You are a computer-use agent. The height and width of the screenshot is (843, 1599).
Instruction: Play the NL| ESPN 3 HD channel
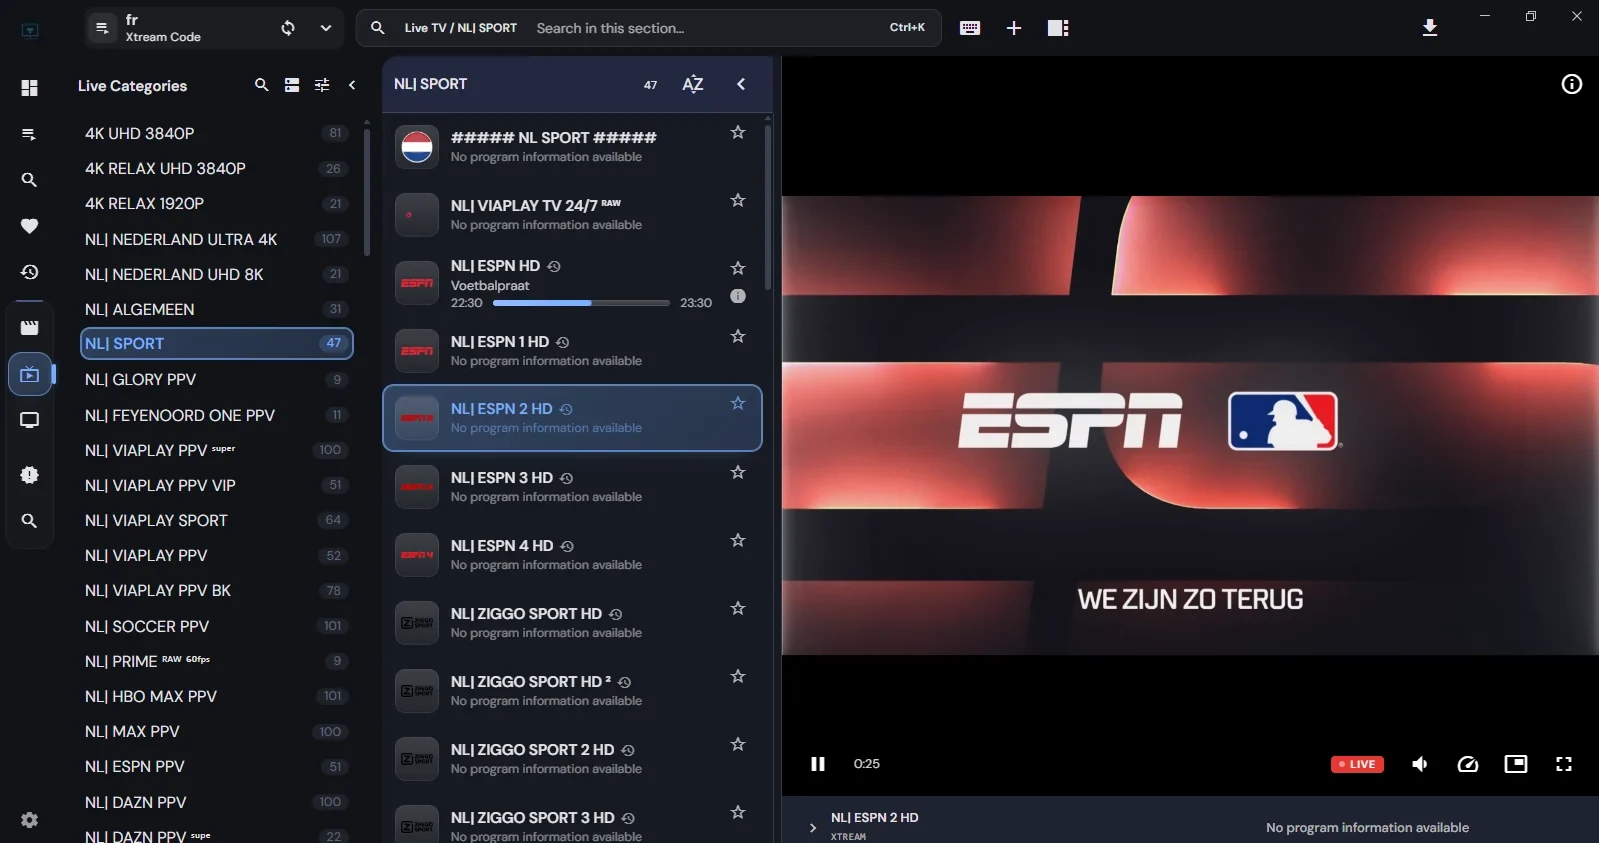click(x=572, y=487)
